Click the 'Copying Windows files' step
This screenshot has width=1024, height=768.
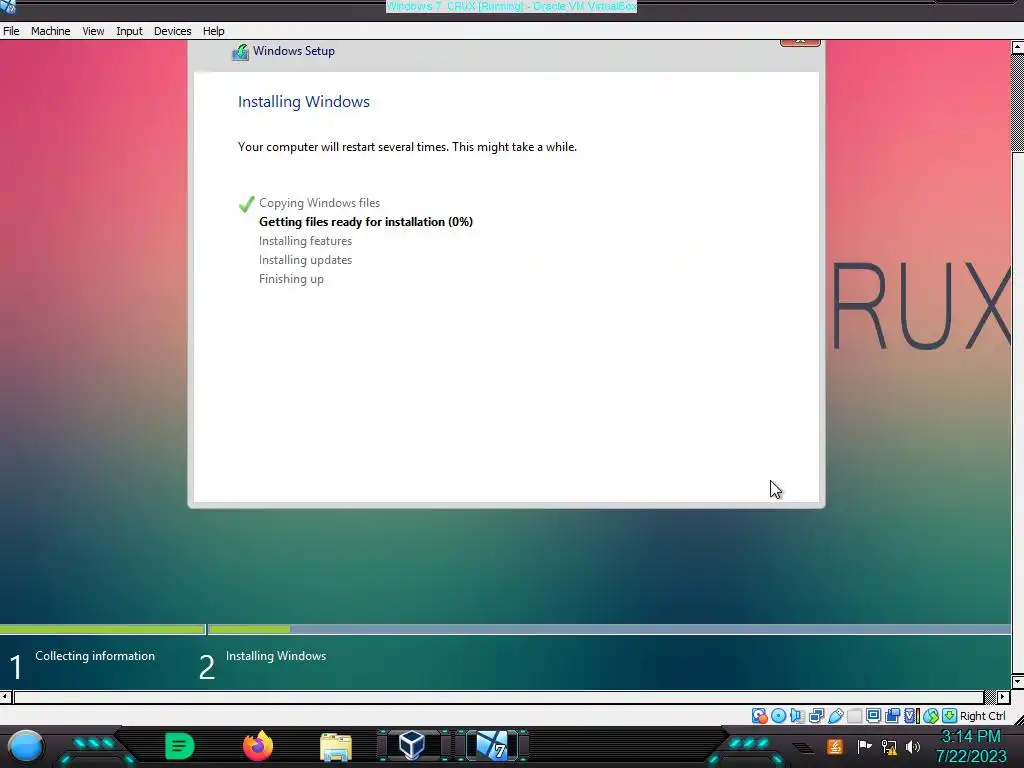(319, 203)
